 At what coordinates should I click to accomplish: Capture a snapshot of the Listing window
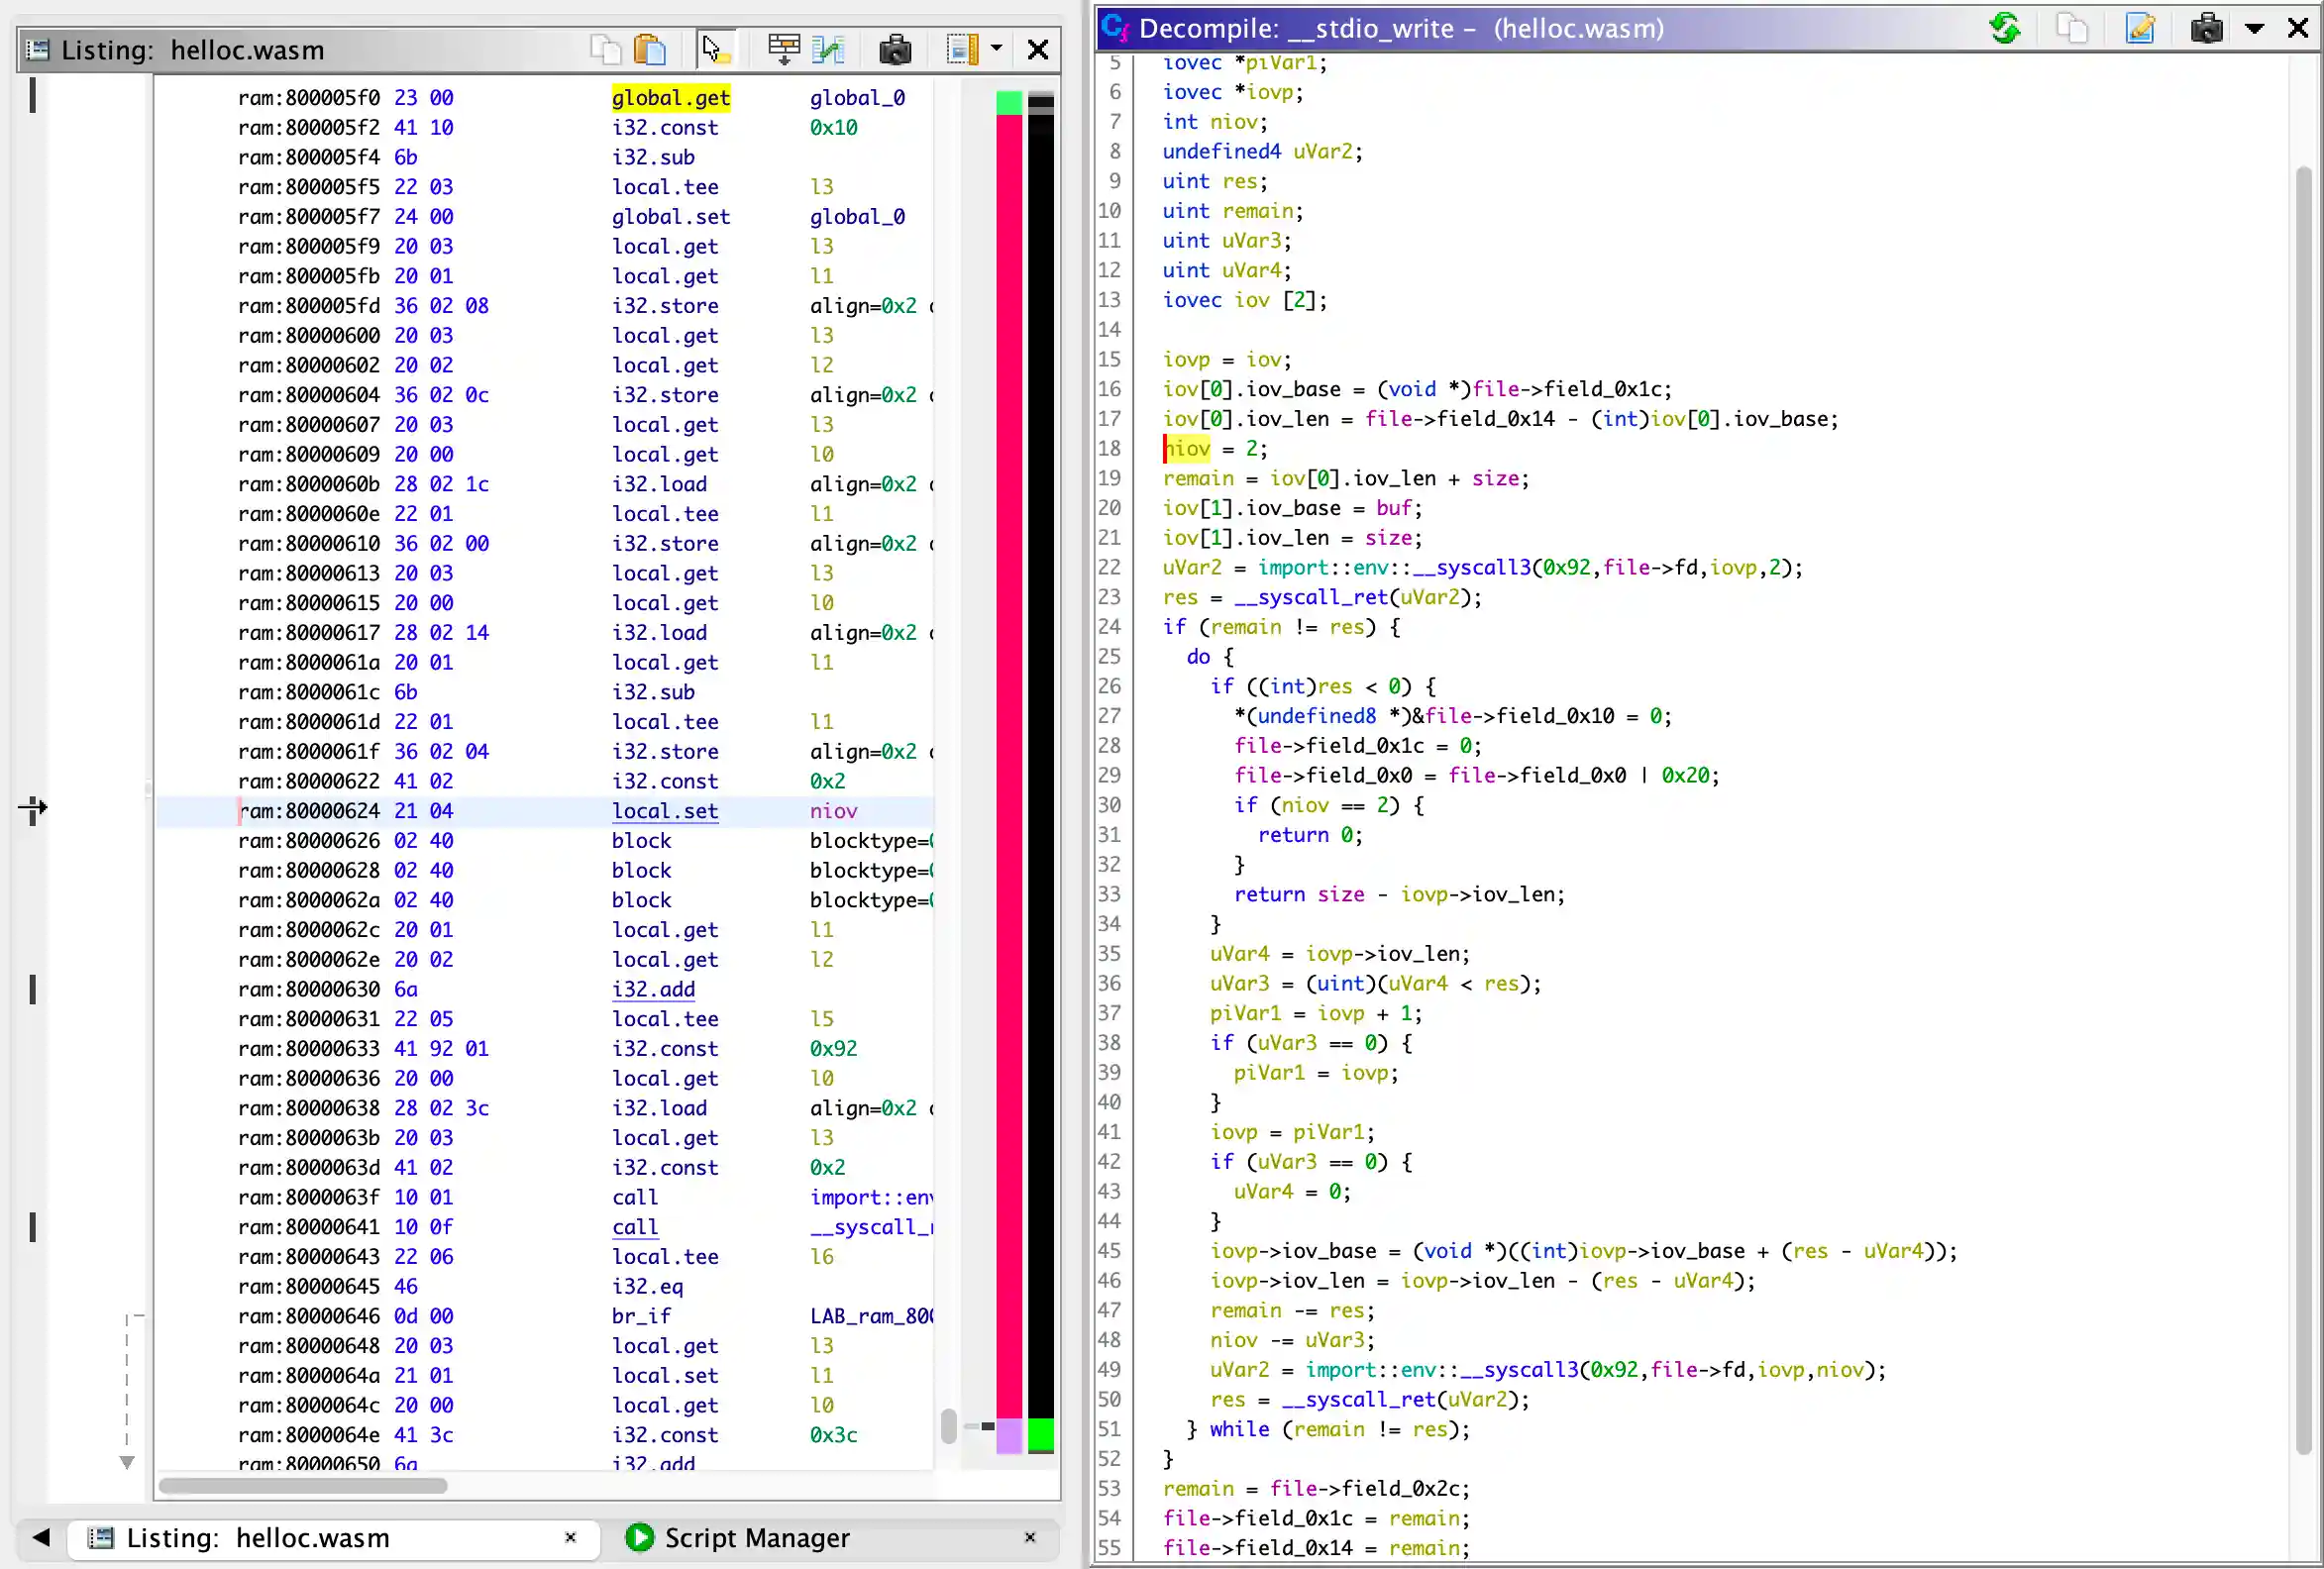pyautogui.click(x=895, y=49)
